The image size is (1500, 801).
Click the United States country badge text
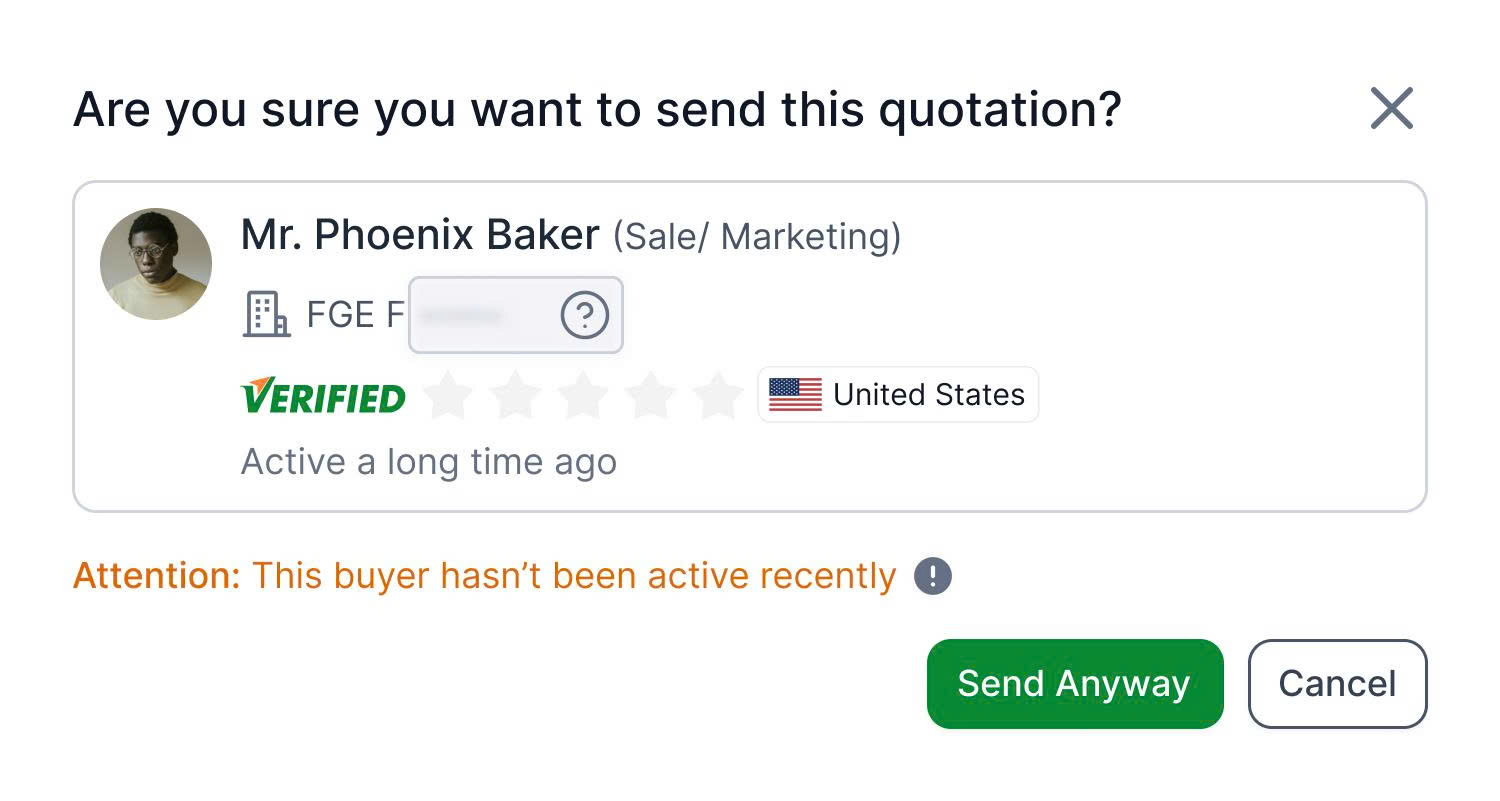click(x=929, y=395)
